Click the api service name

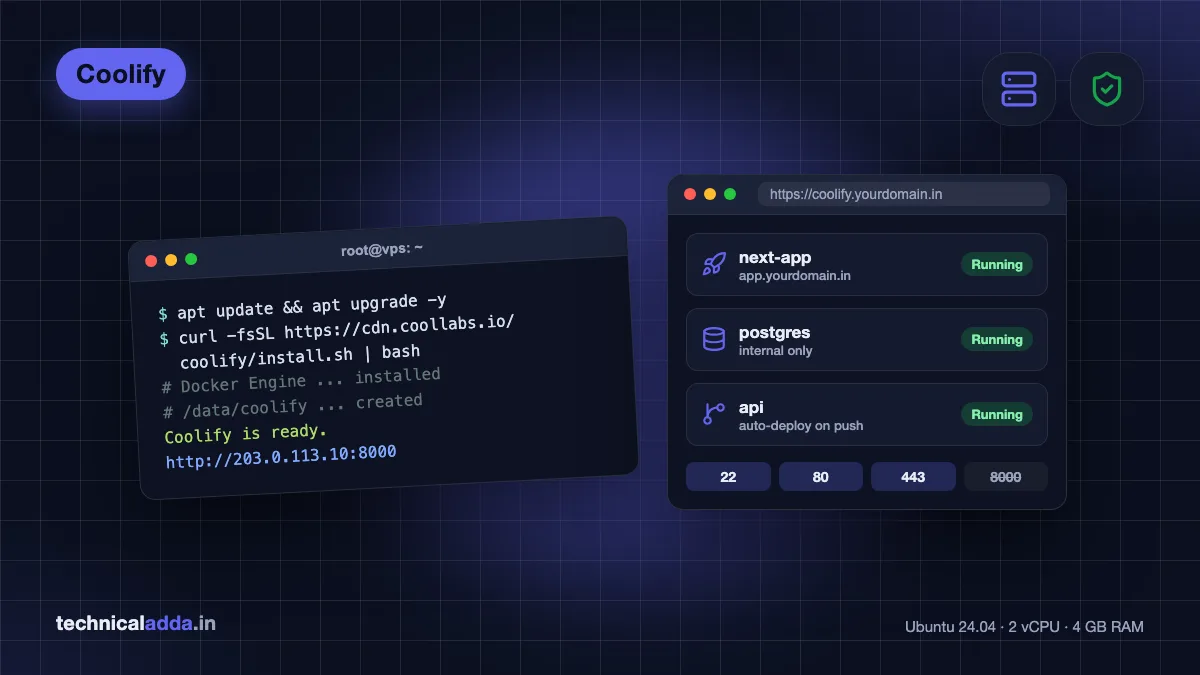751,407
